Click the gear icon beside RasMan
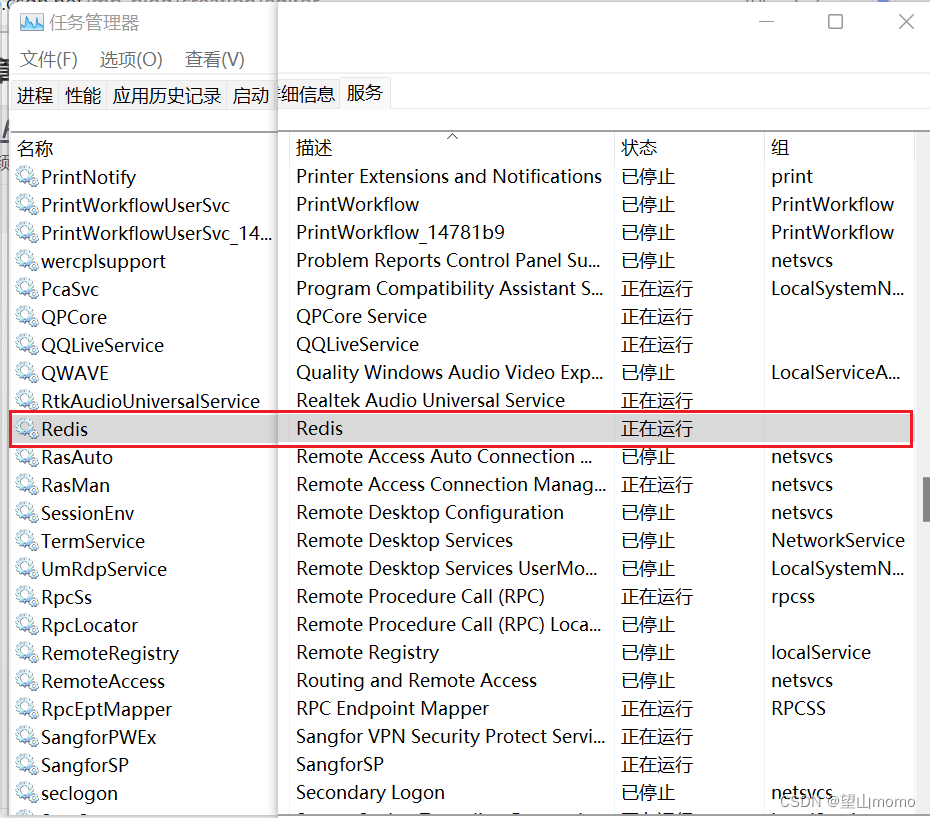The image size is (930, 818). pos(27,485)
